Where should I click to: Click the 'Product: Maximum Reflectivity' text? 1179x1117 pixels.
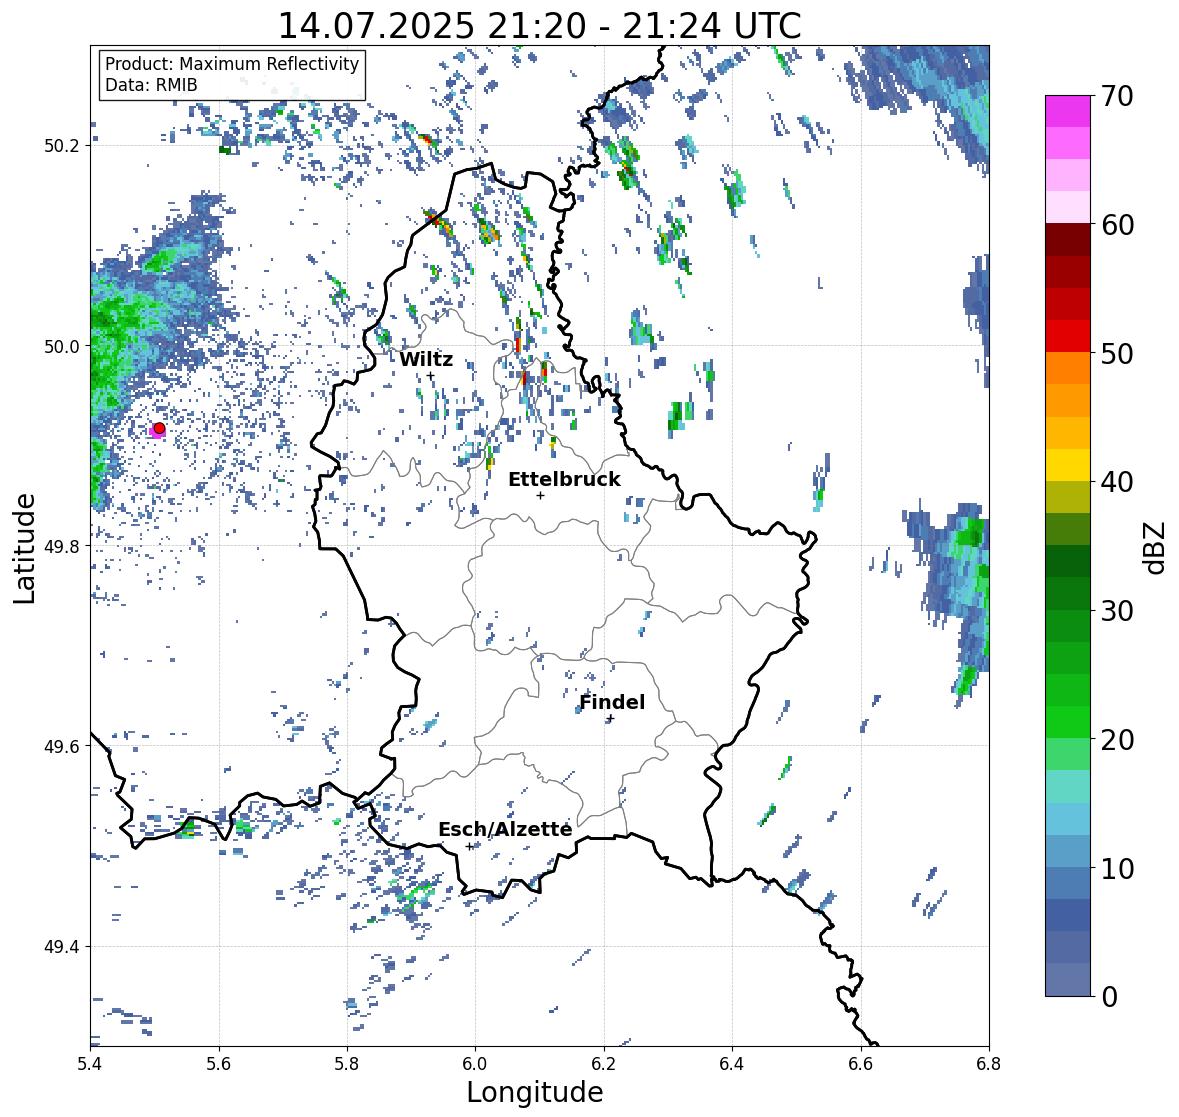(232, 64)
